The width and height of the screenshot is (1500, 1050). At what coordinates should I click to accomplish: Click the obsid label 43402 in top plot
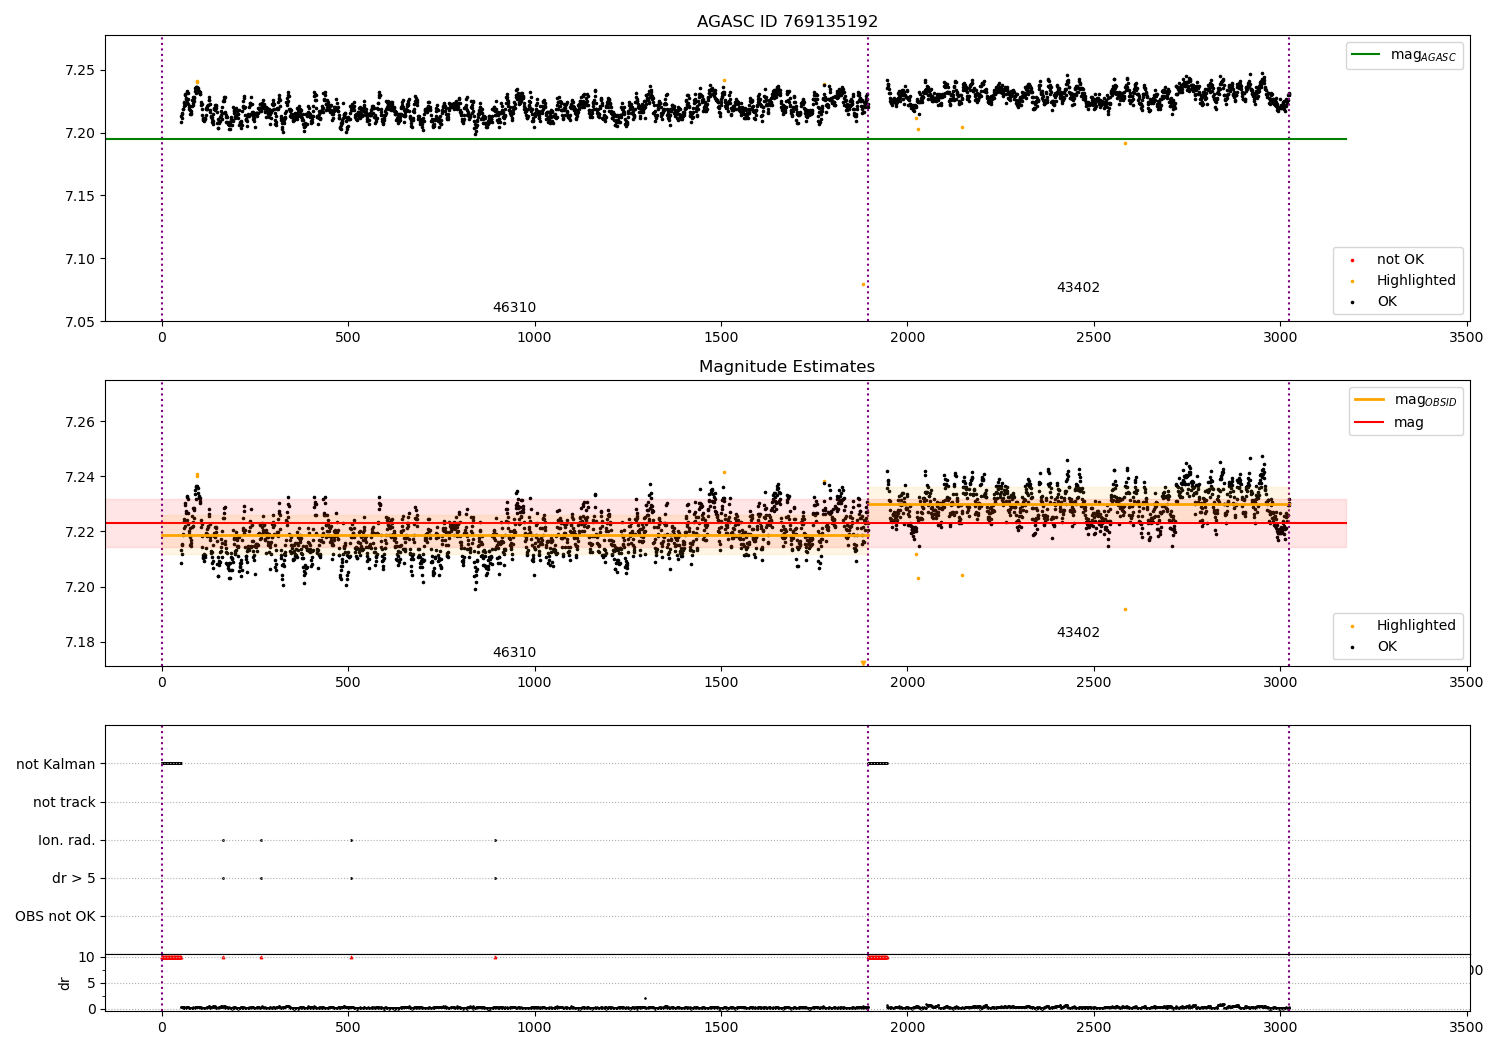coord(1078,288)
